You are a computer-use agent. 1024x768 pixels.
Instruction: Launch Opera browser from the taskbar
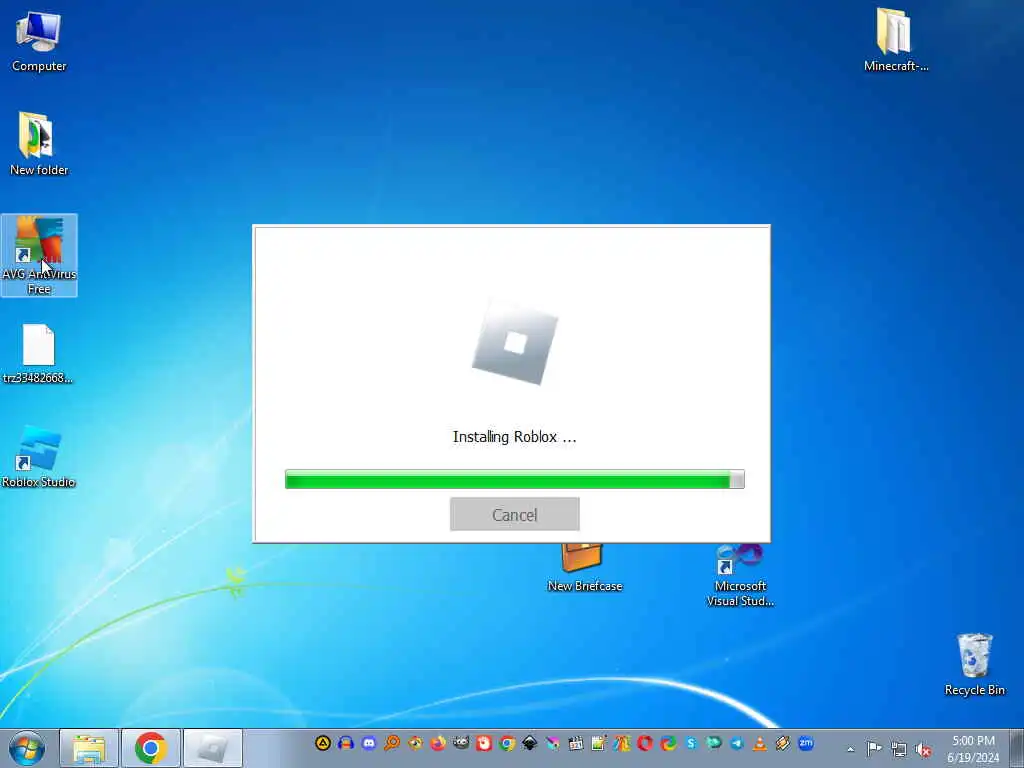[x=645, y=743]
